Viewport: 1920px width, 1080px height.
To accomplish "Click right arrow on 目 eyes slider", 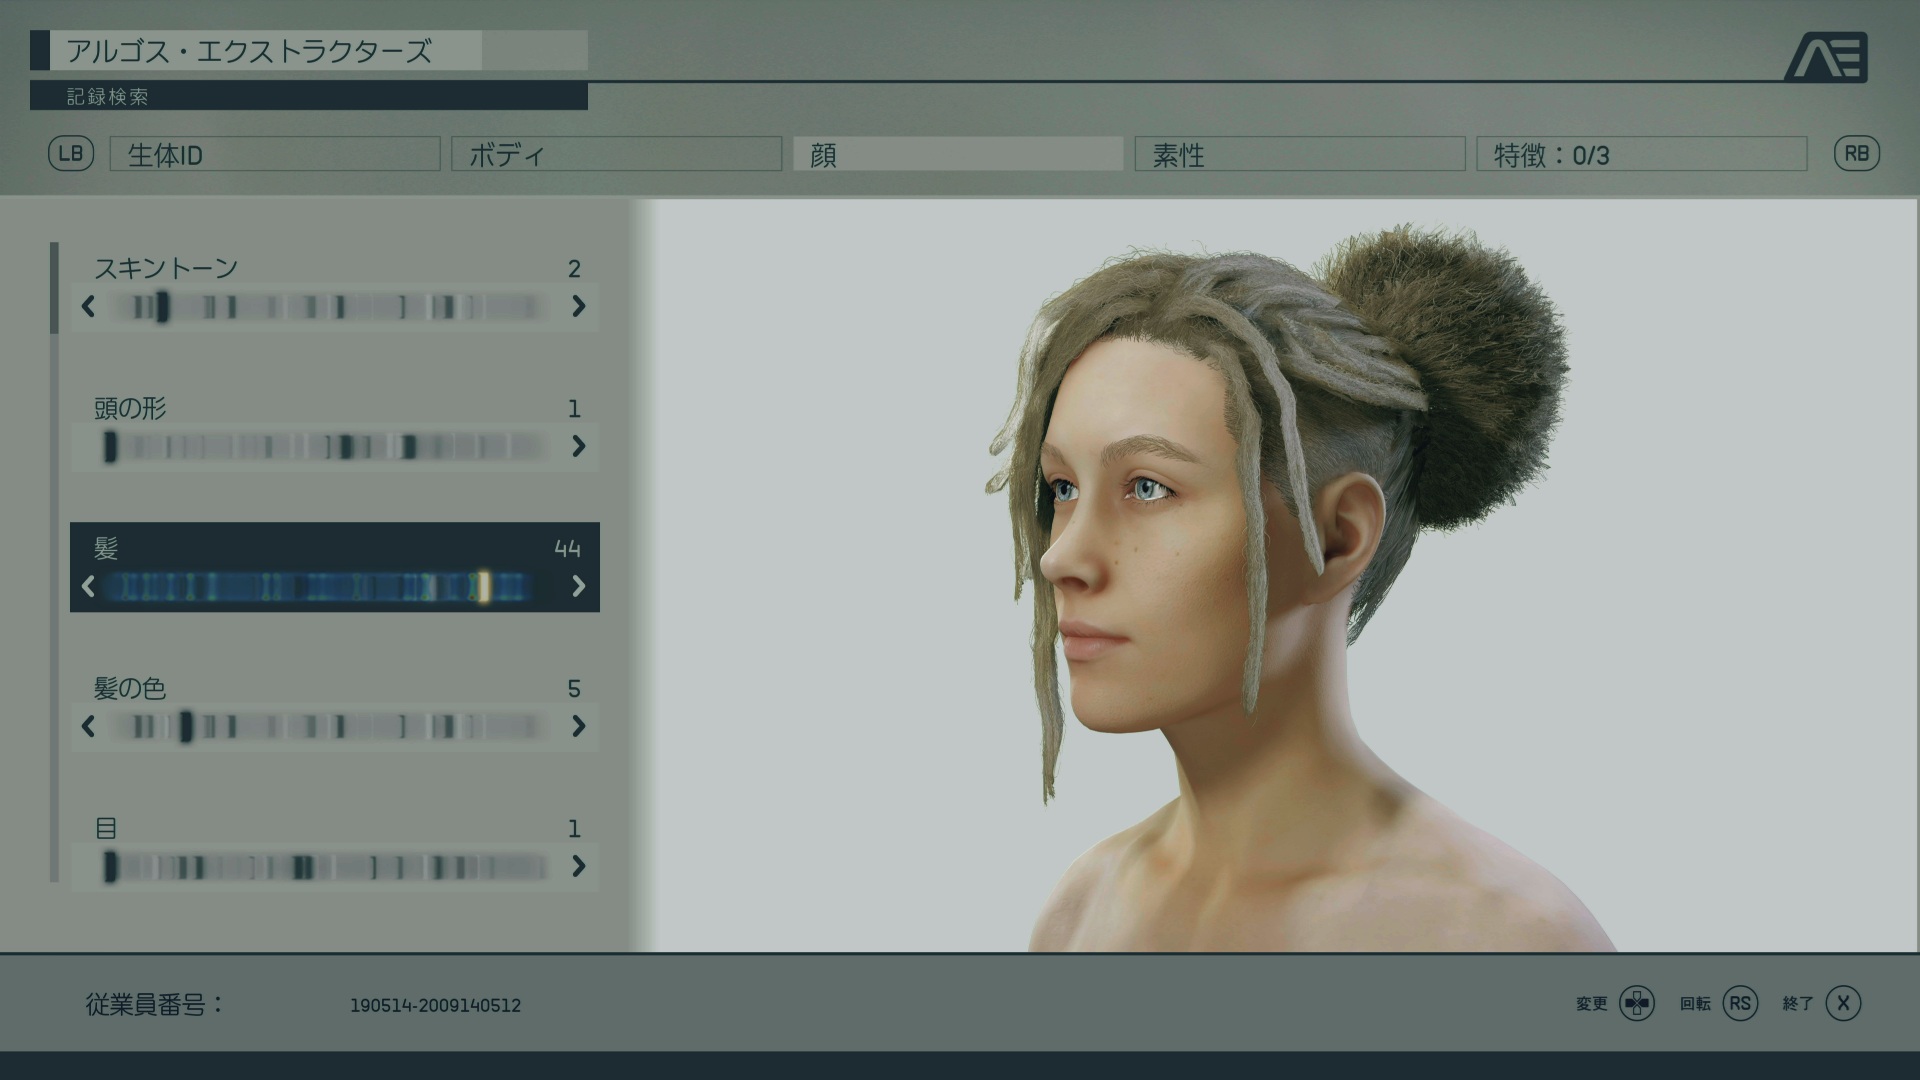I will tap(578, 866).
